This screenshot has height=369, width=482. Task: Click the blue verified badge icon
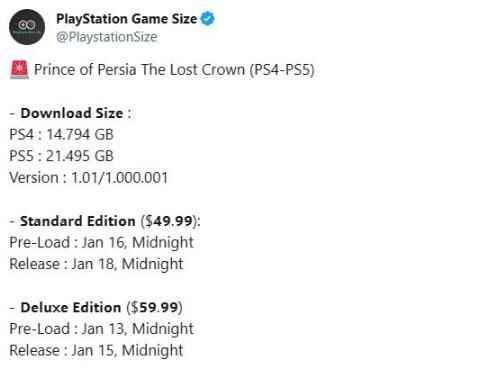[207, 18]
